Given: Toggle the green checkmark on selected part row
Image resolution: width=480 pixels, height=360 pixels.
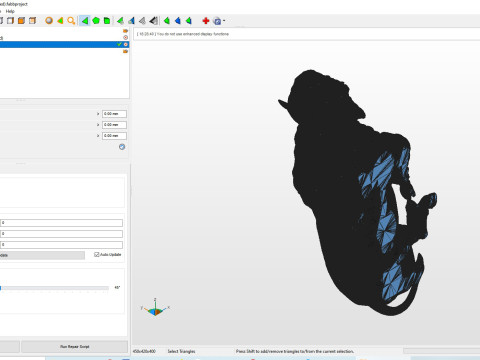Looking at the screenshot, I should click(x=119, y=44).
